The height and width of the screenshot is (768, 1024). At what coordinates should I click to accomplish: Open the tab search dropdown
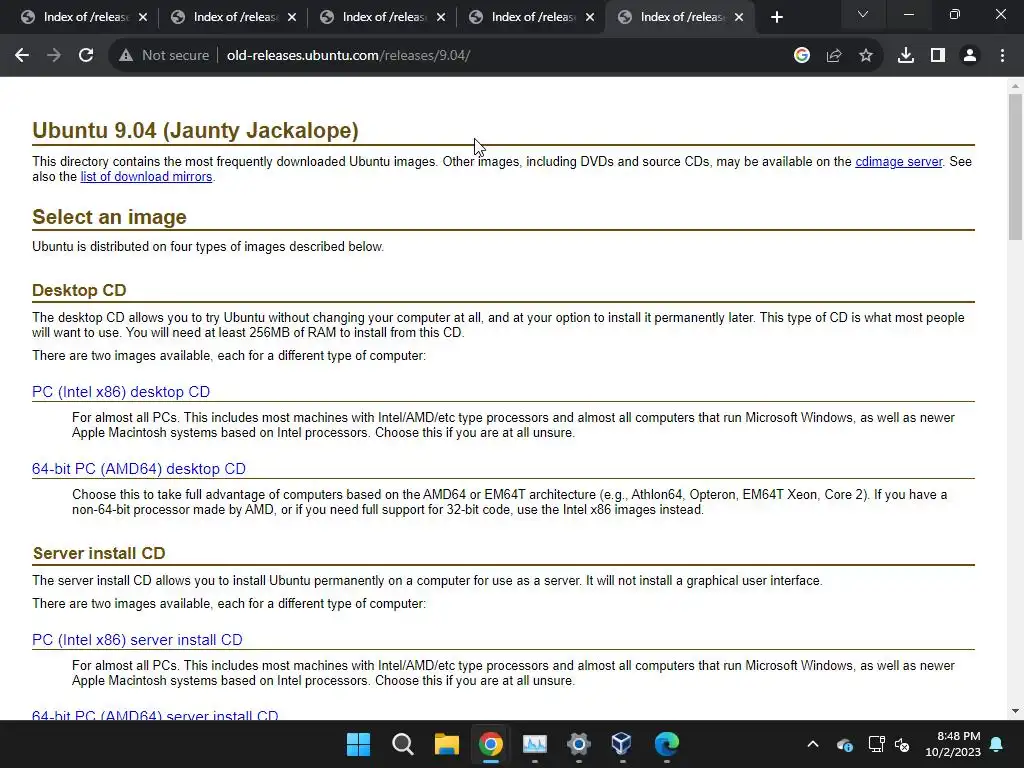[863, 14]
